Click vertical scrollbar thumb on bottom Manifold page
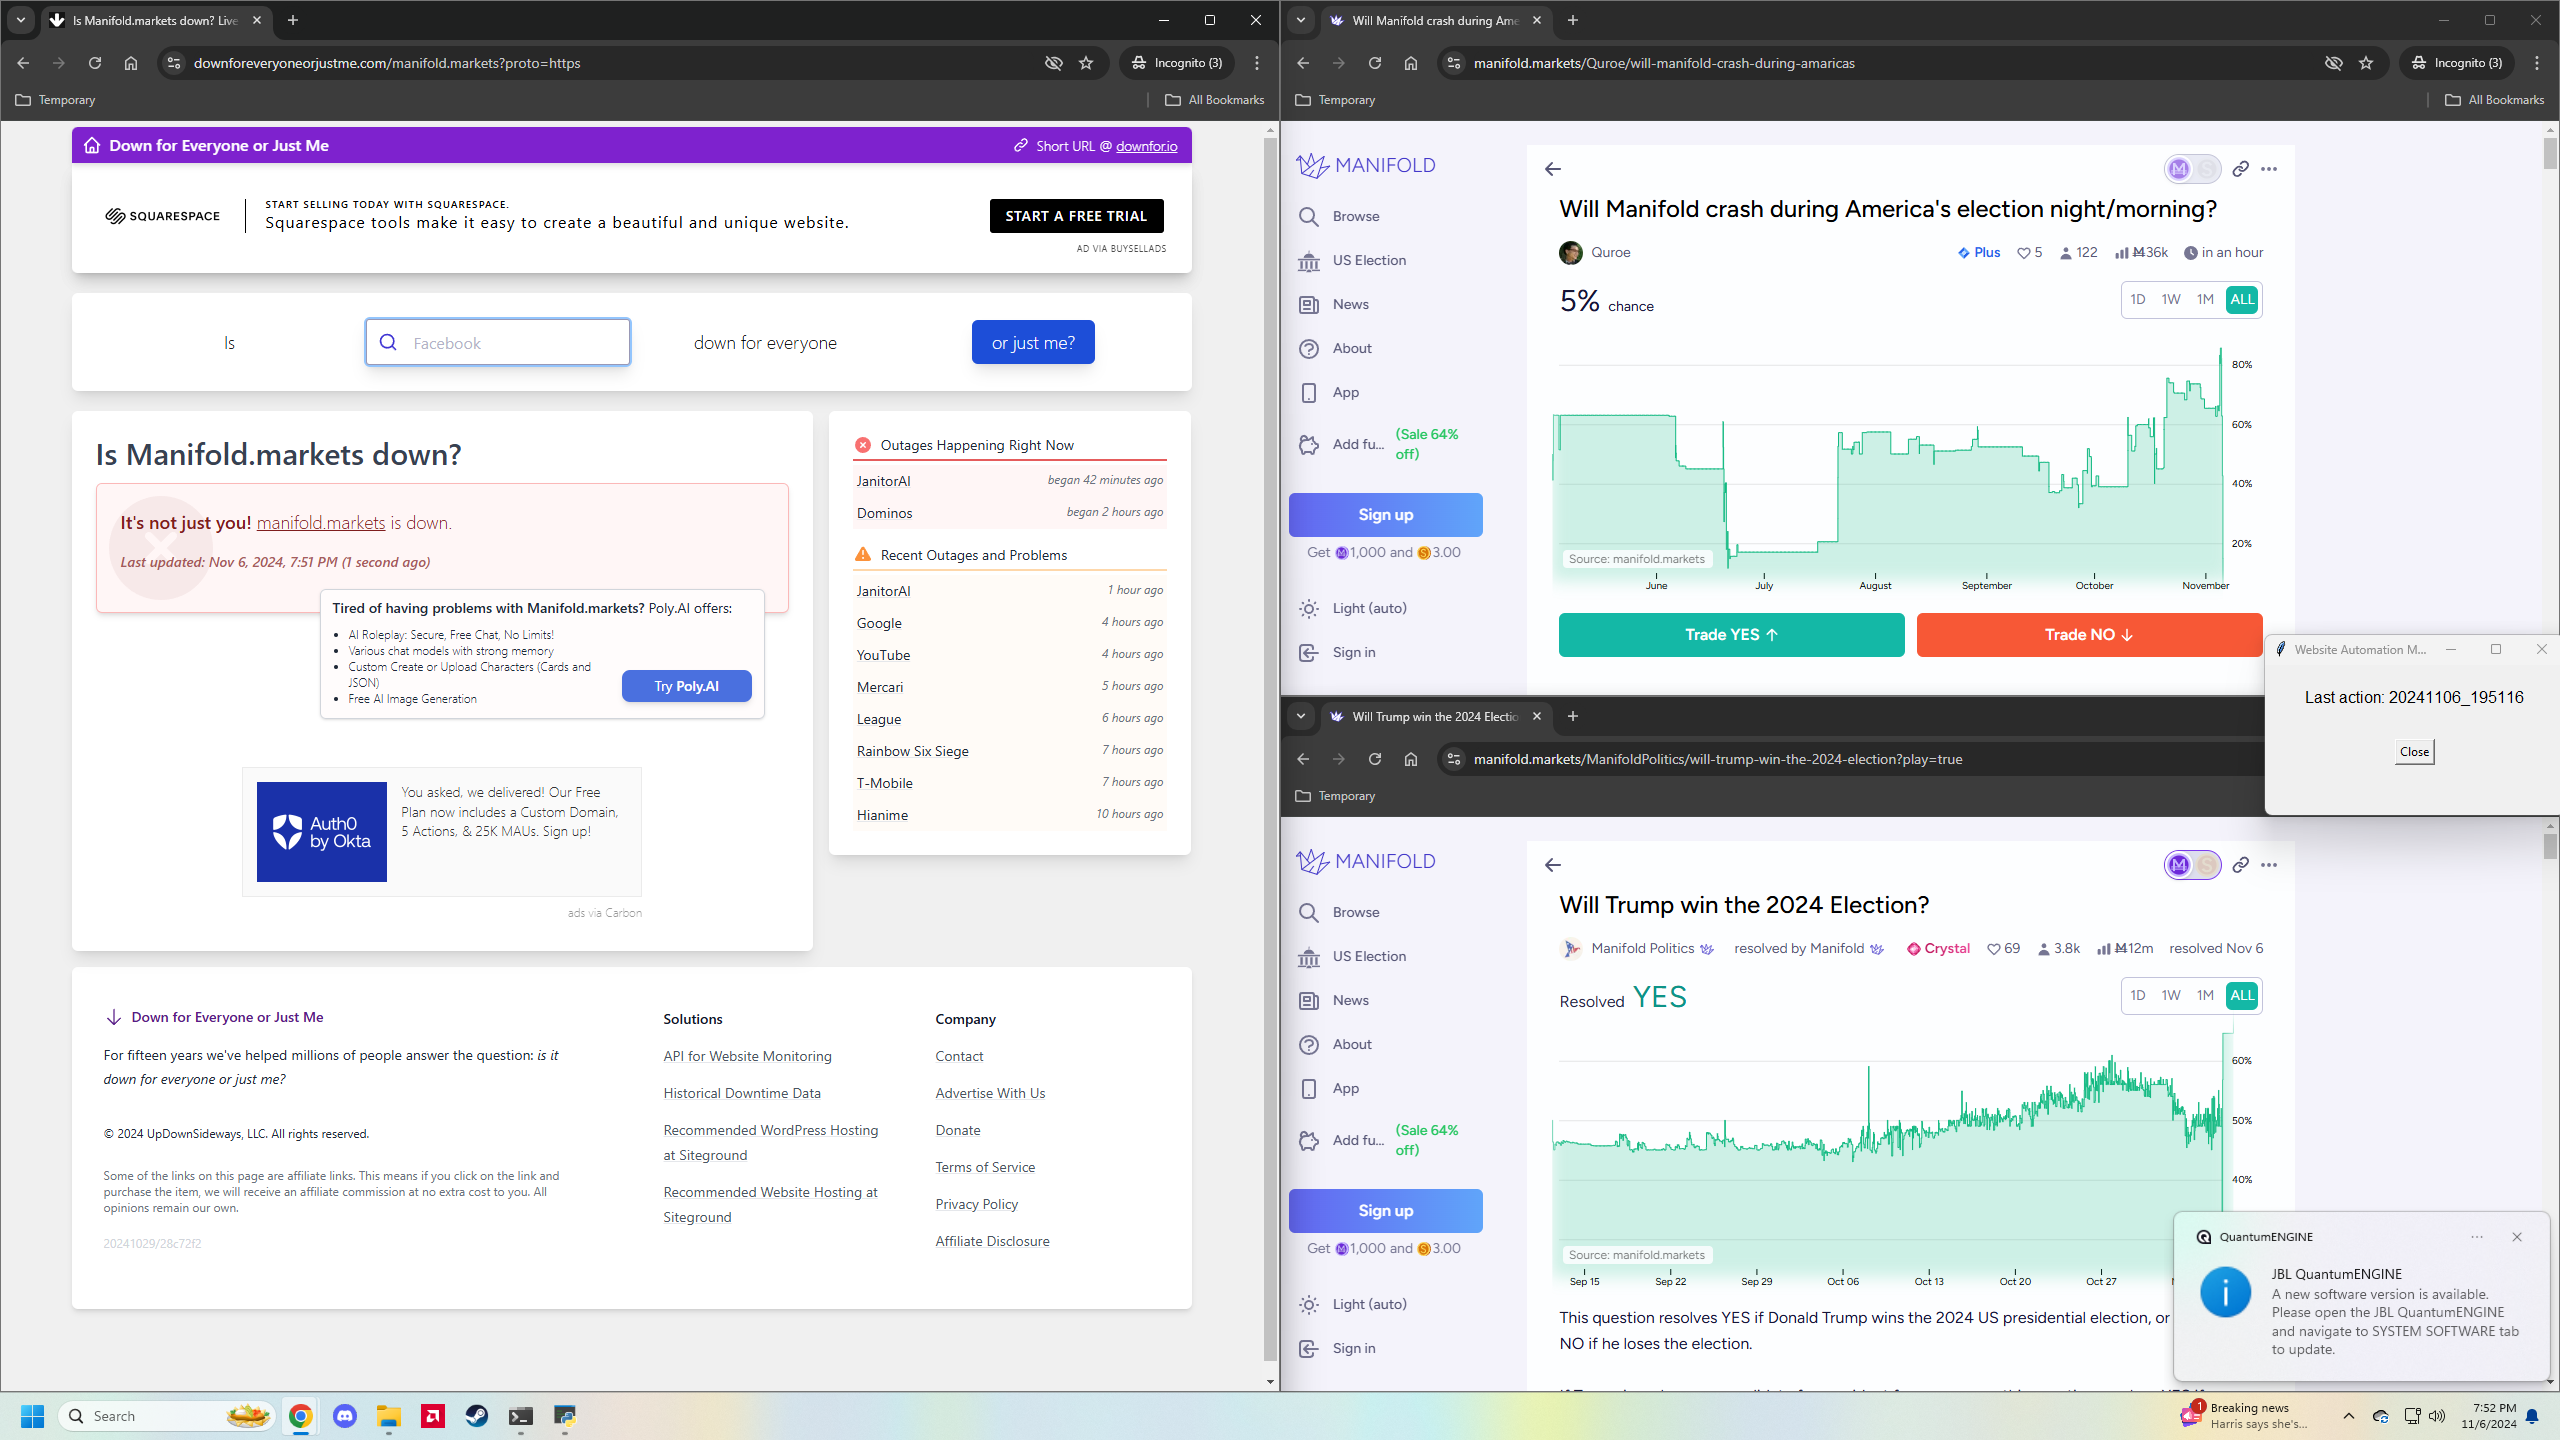Viewport: 2560px width, 1440px height. 2550,845
